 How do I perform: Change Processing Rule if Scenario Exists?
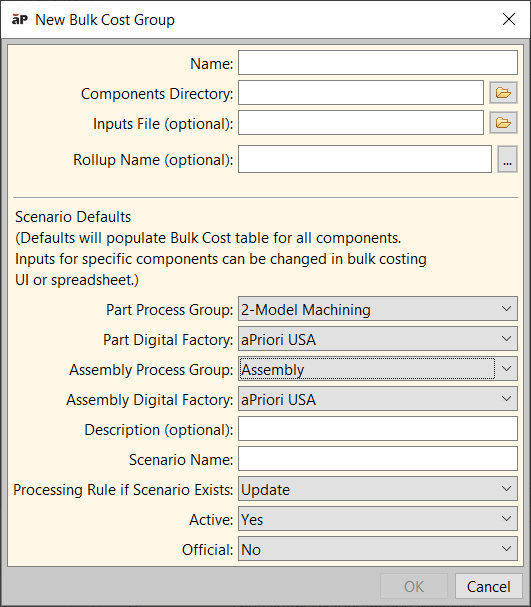pyautogui.click(x=378, y=489)
